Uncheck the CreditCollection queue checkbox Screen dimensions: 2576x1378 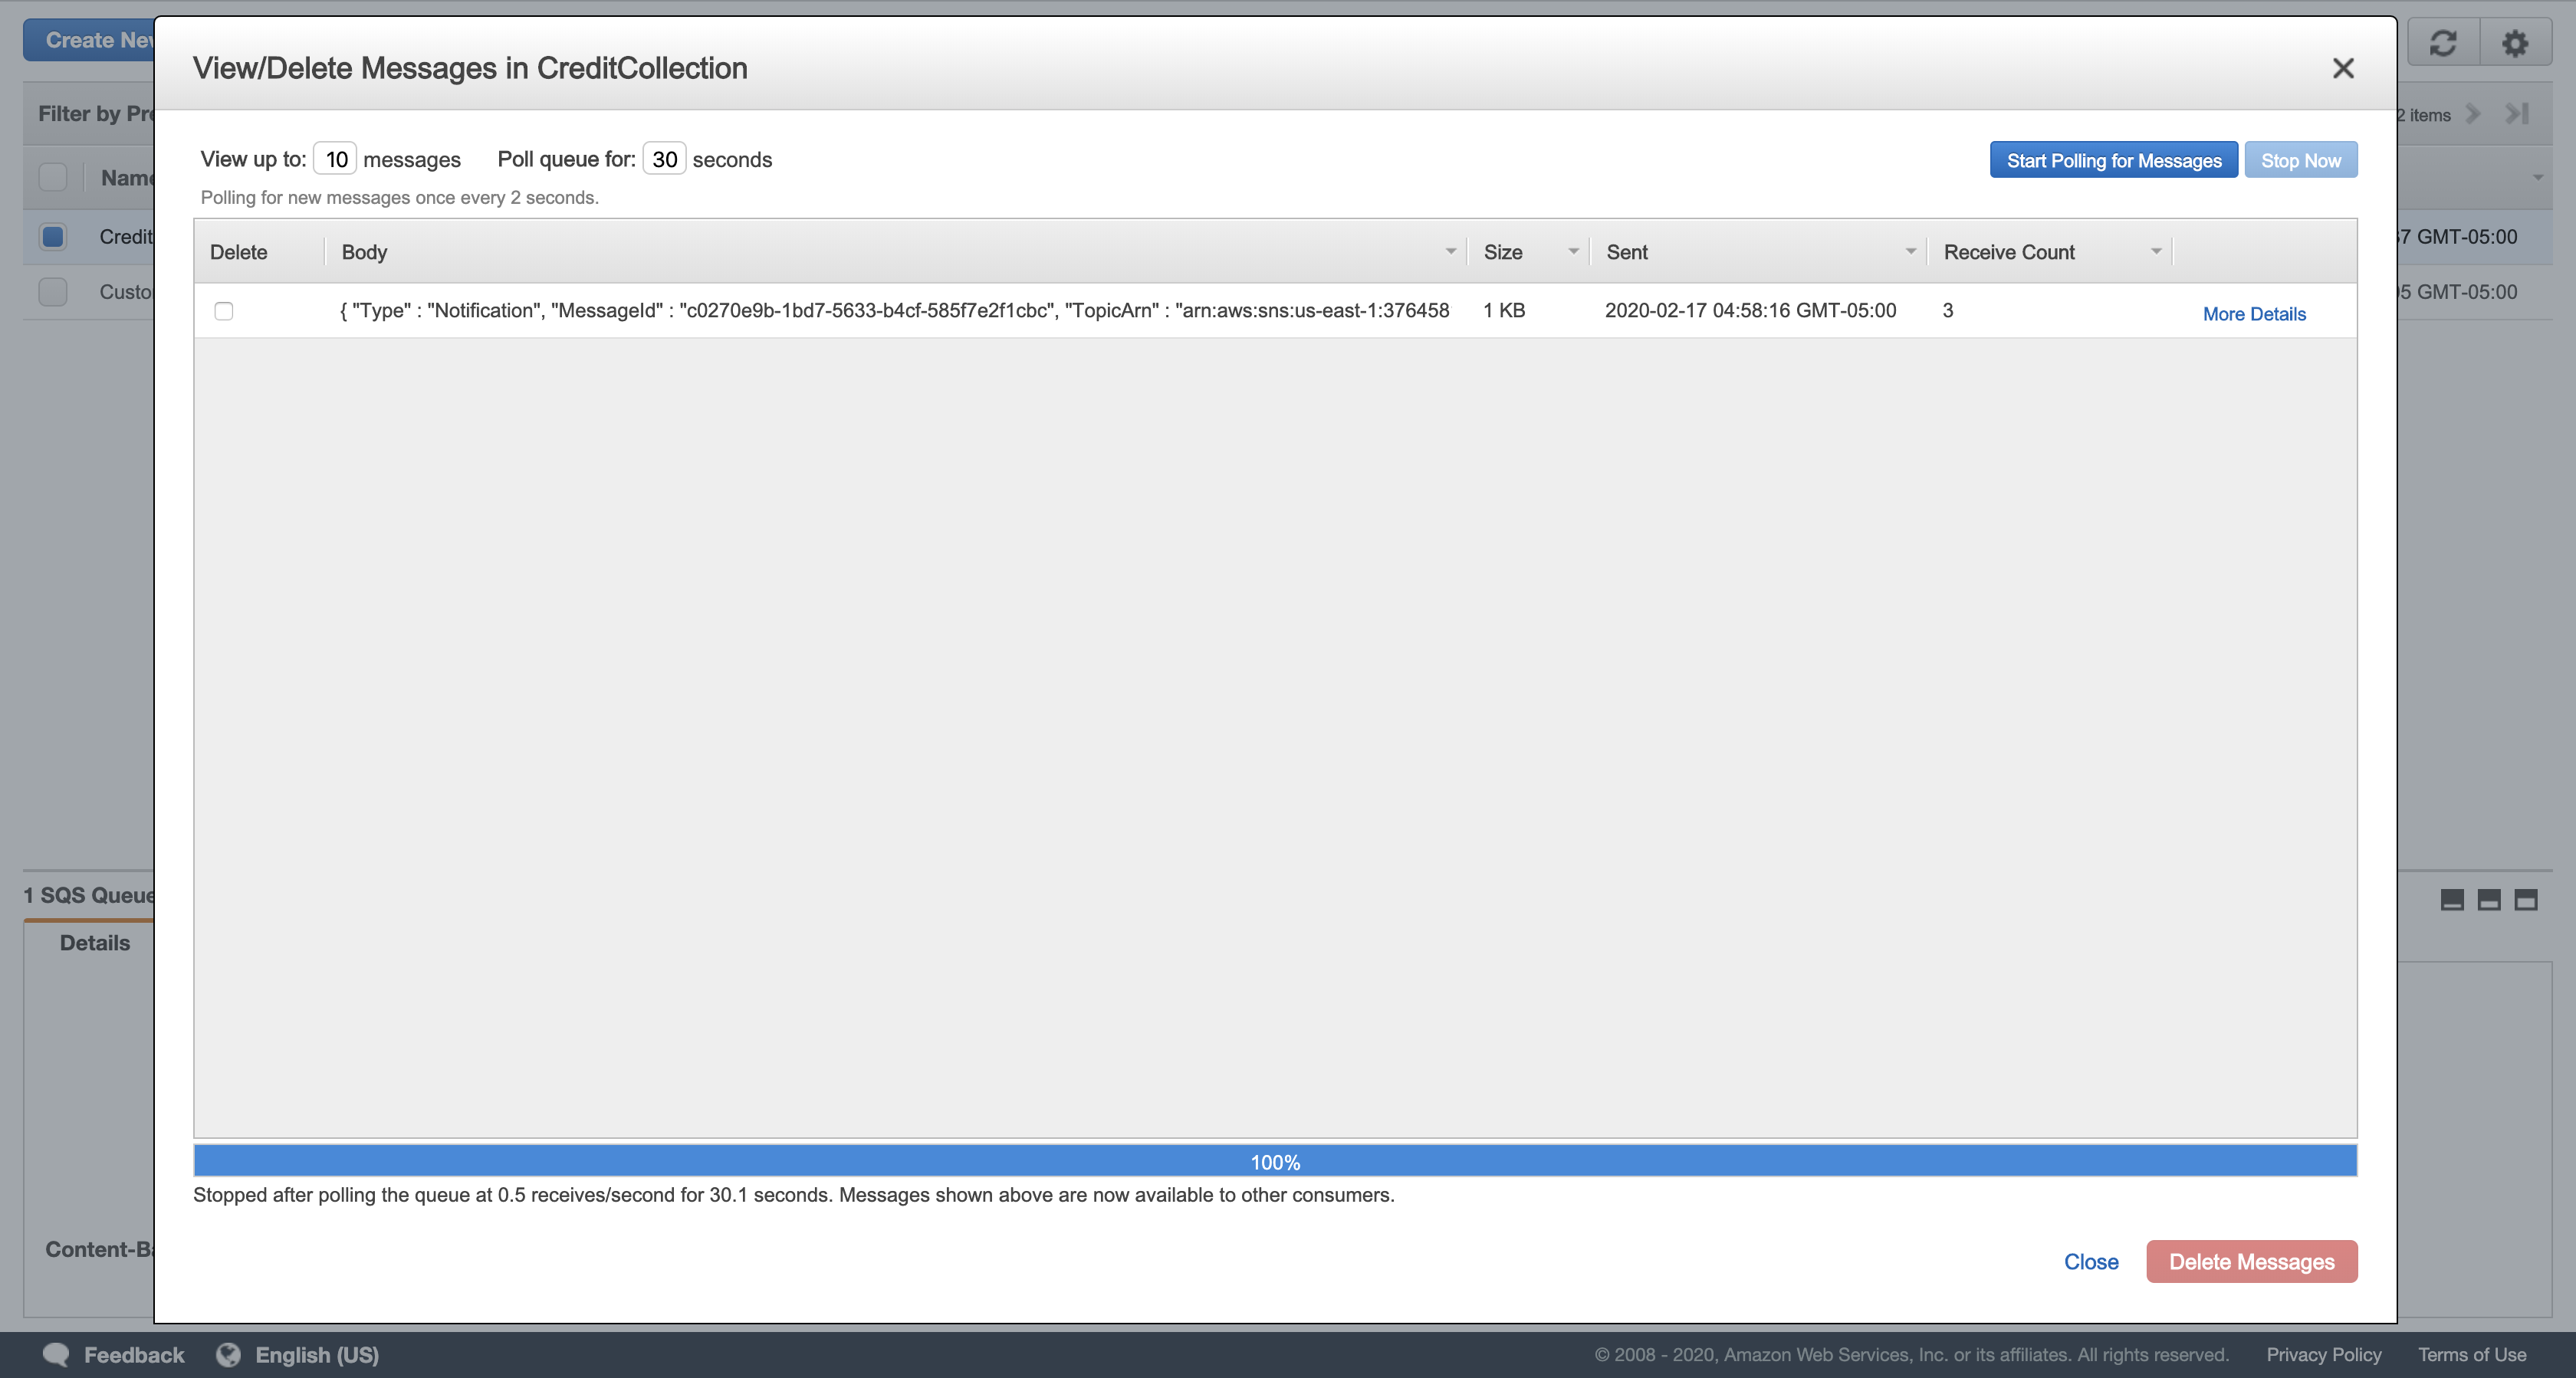click(53, 237)
